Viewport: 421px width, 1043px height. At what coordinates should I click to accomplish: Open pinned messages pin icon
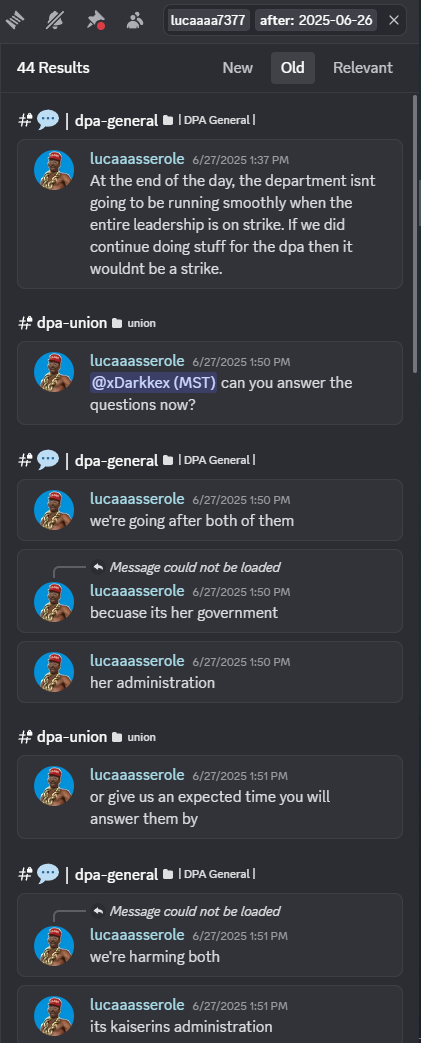coord(95,21)
